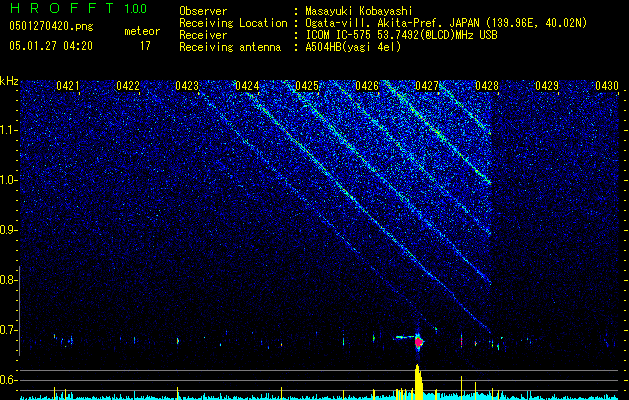Select observer name Masayuki Kobayashi

(359, 11)
